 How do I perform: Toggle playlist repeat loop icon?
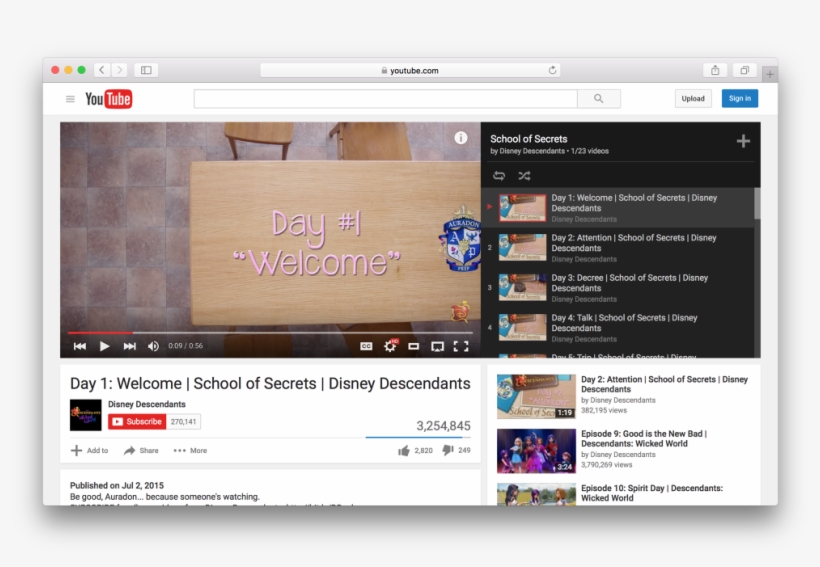(x=499, y=175)
